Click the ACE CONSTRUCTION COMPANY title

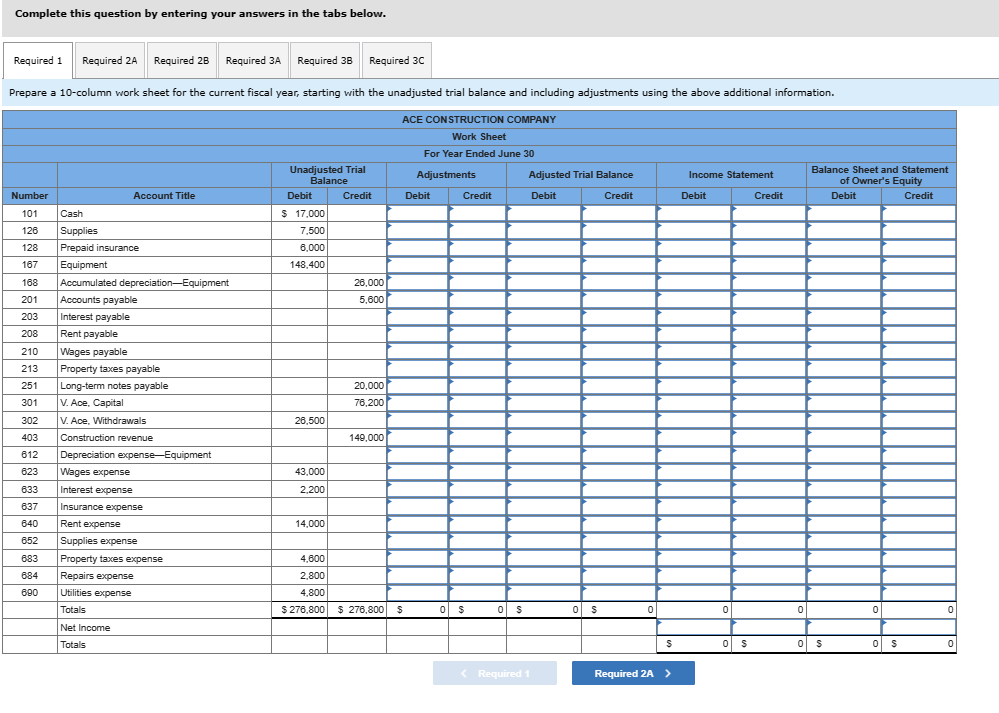click(x=479, y=120)
